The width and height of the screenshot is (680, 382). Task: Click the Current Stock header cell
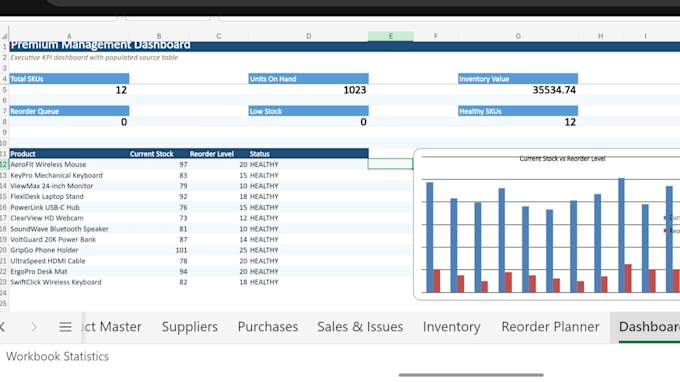click(159, 154)
